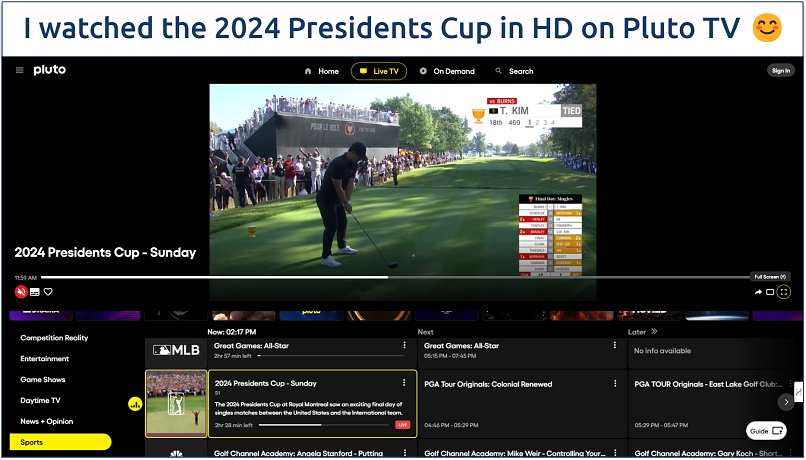Advance the guide with right arrow button
This screenshot has height=460, width=806.
pyautogui.click(x=786, y=402)
